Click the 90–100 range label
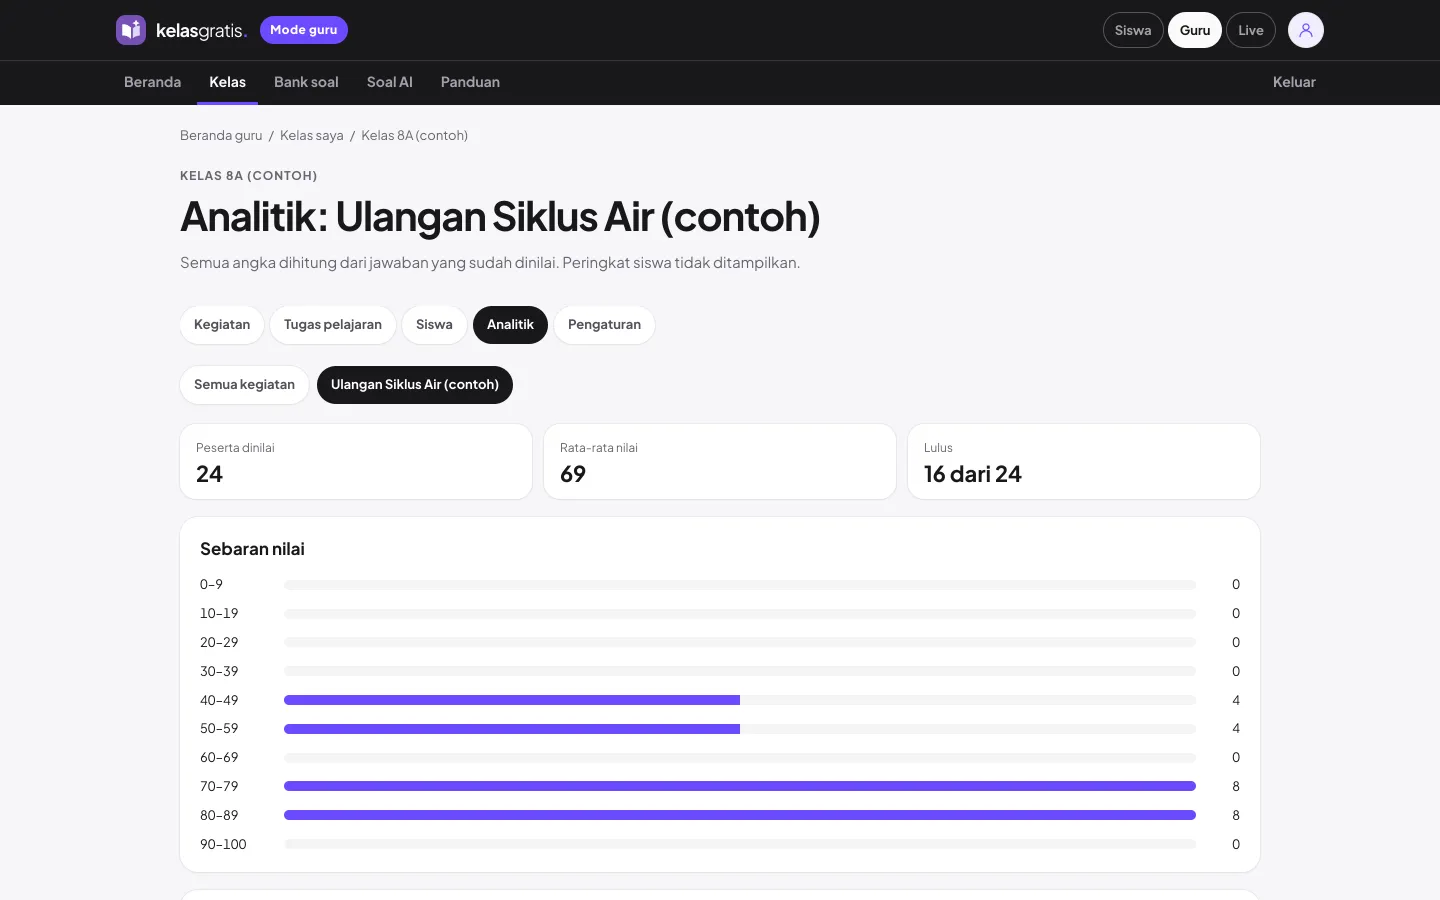This screenshot has width=1440, height=900. click(223, 844)
